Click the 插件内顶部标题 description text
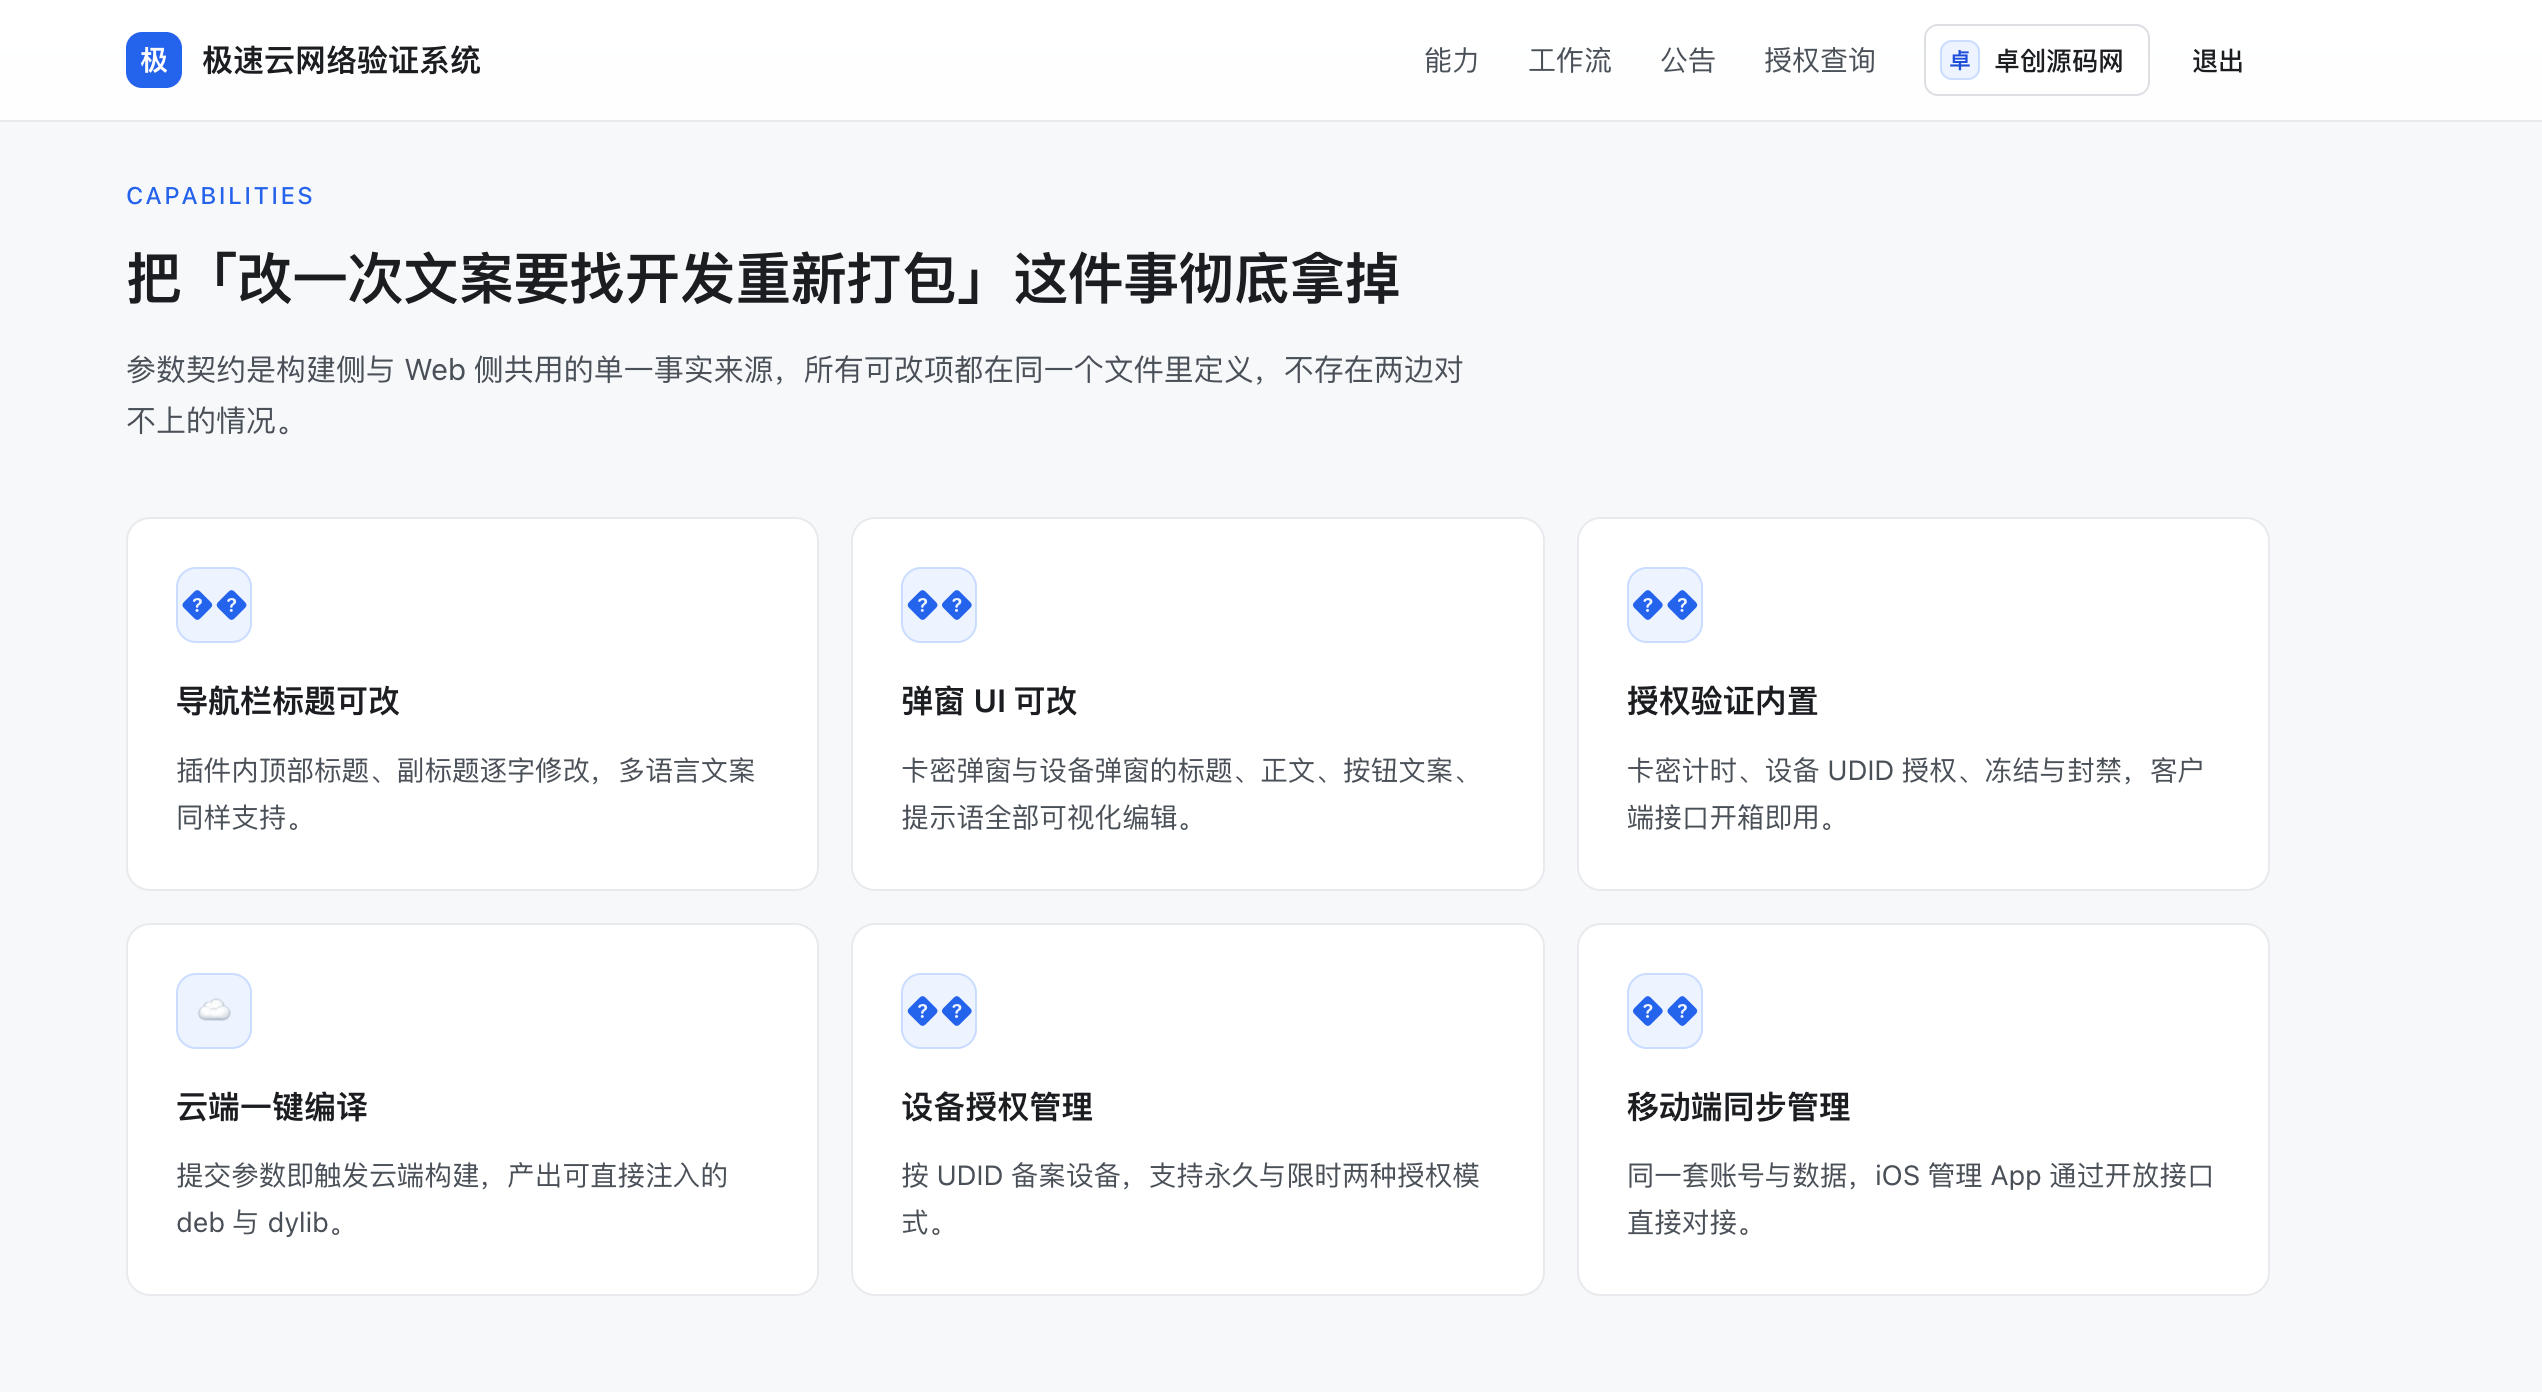 466,794
